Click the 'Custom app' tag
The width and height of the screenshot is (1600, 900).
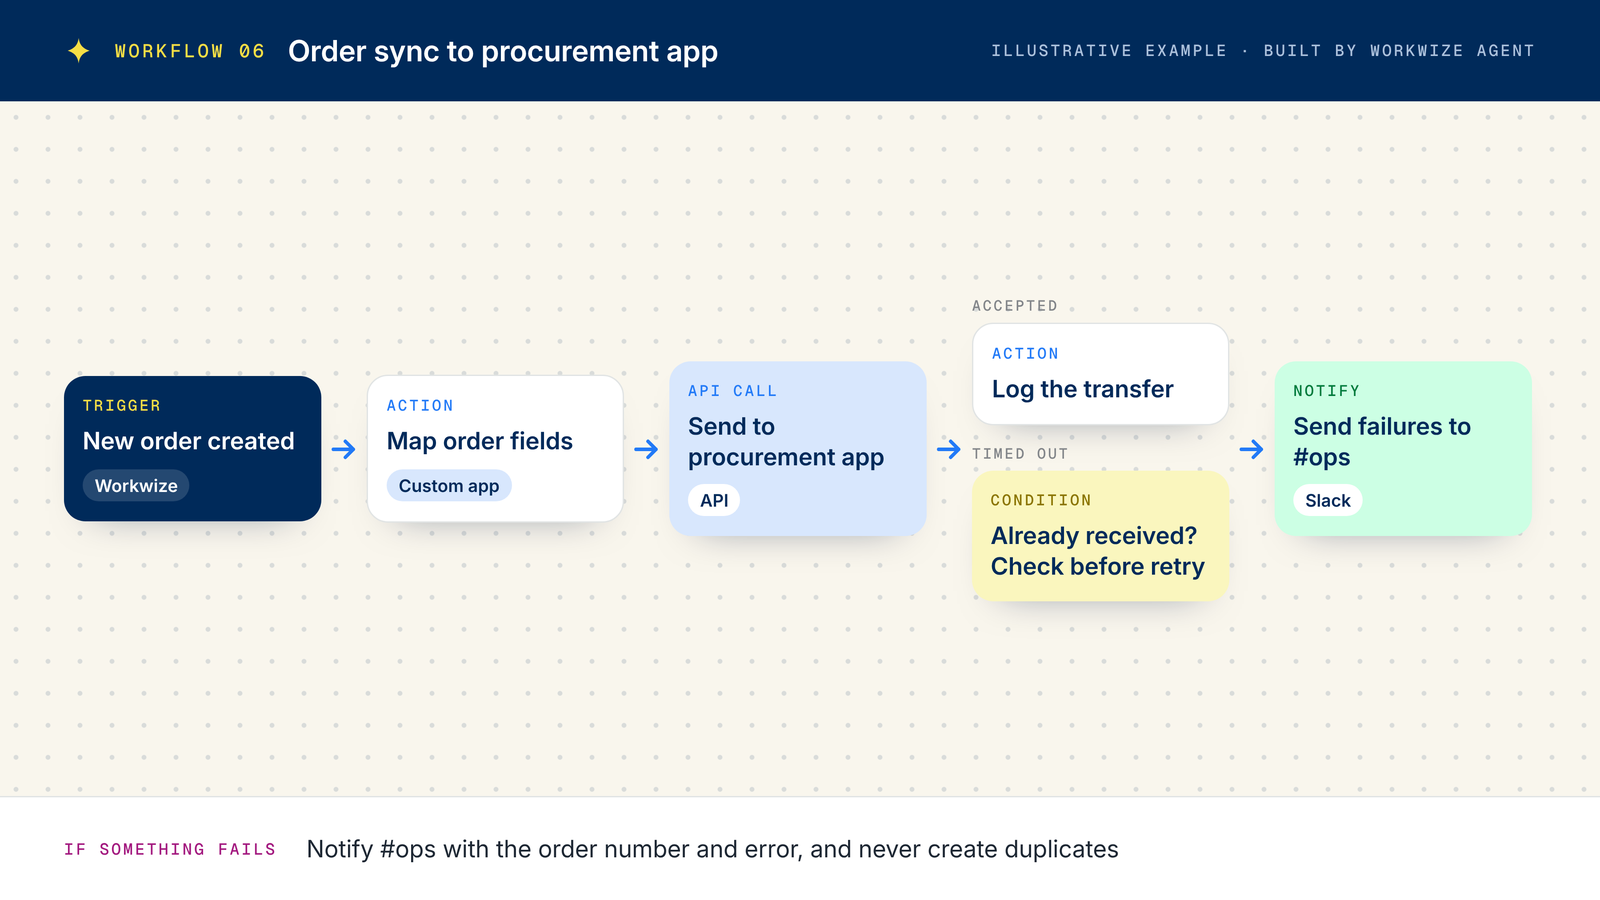pyautogui.click(x=449, y=486)
